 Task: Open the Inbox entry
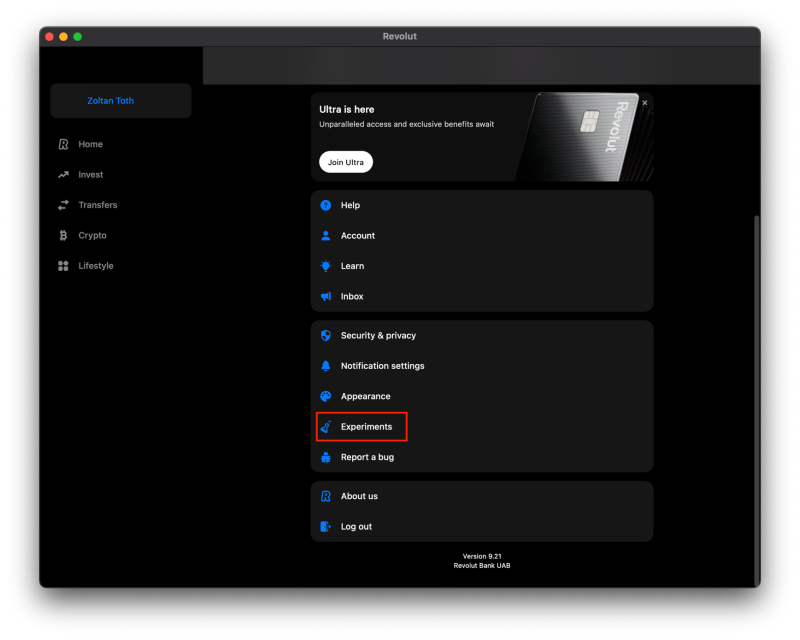point(482,297)
